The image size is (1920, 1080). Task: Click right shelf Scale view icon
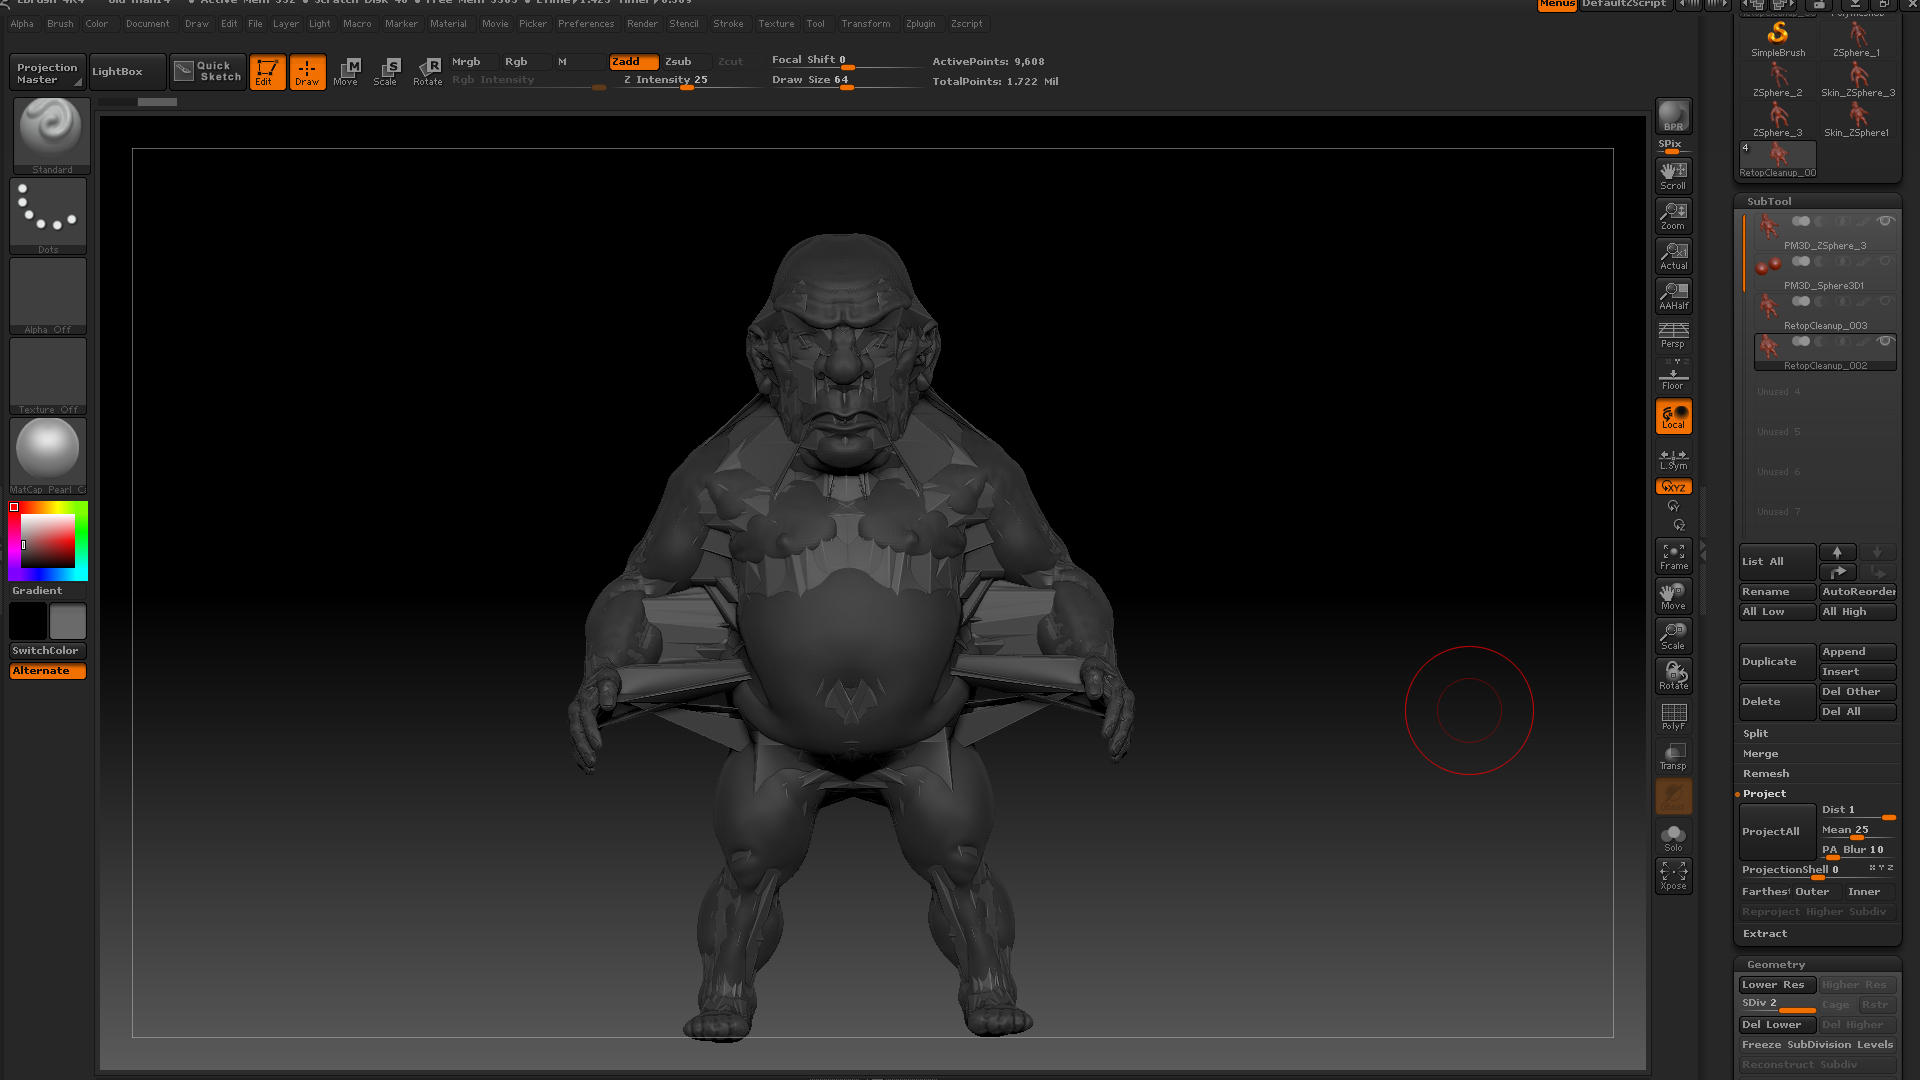pyautogui.click(x=1673, y=636)
